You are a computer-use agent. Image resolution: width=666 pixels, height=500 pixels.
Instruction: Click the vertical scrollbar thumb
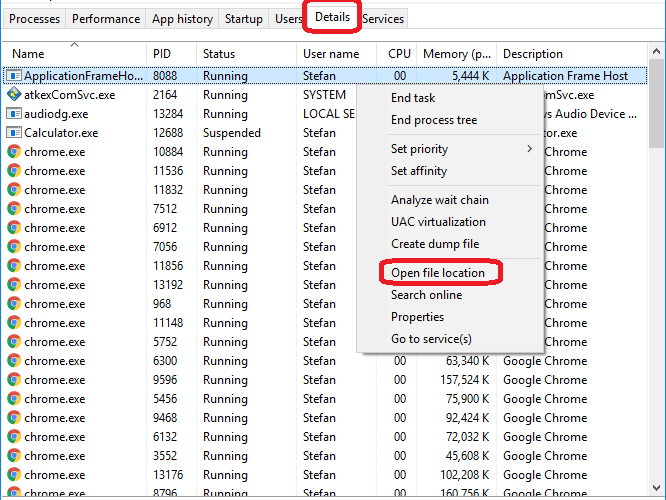[x=656, y=104]
